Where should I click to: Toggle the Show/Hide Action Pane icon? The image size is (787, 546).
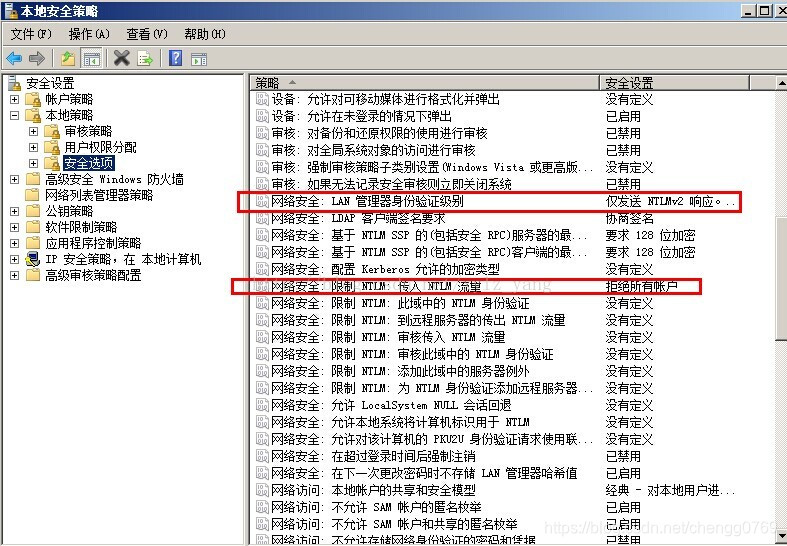pyautogui.click(x=199, y=58)
